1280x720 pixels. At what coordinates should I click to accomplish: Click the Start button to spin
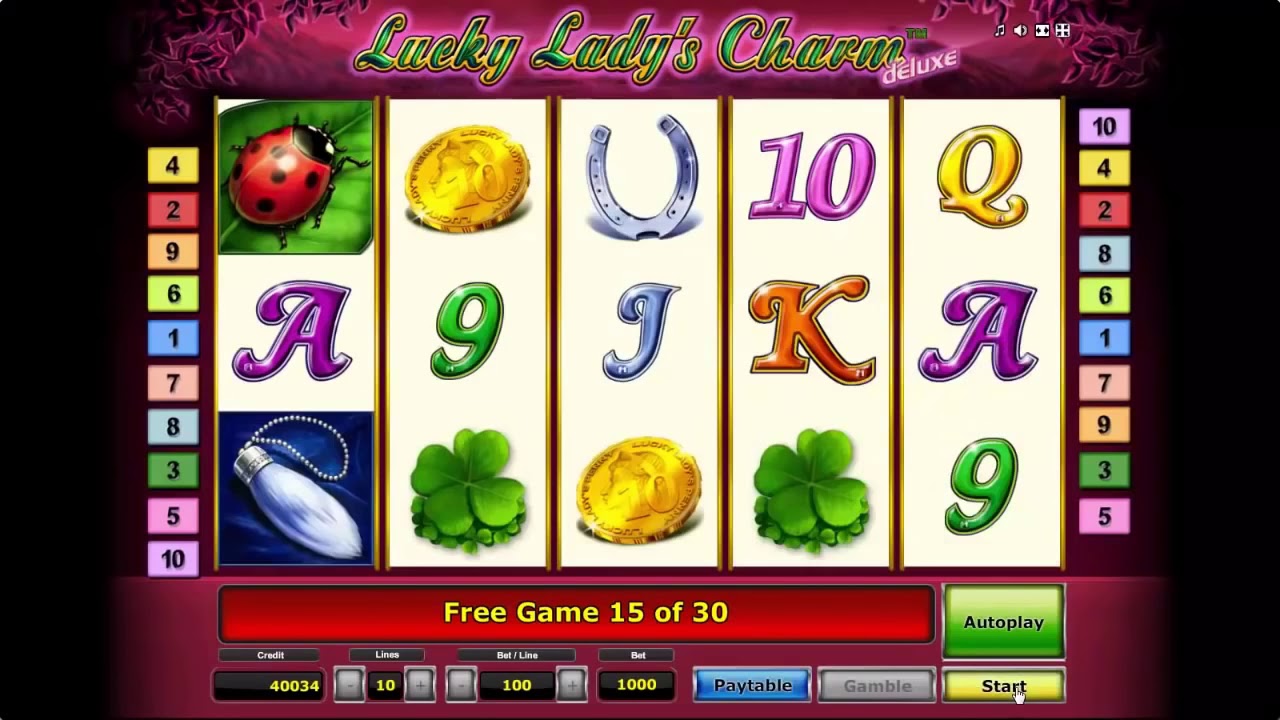pyautogui.click(x=1003, y=686)
